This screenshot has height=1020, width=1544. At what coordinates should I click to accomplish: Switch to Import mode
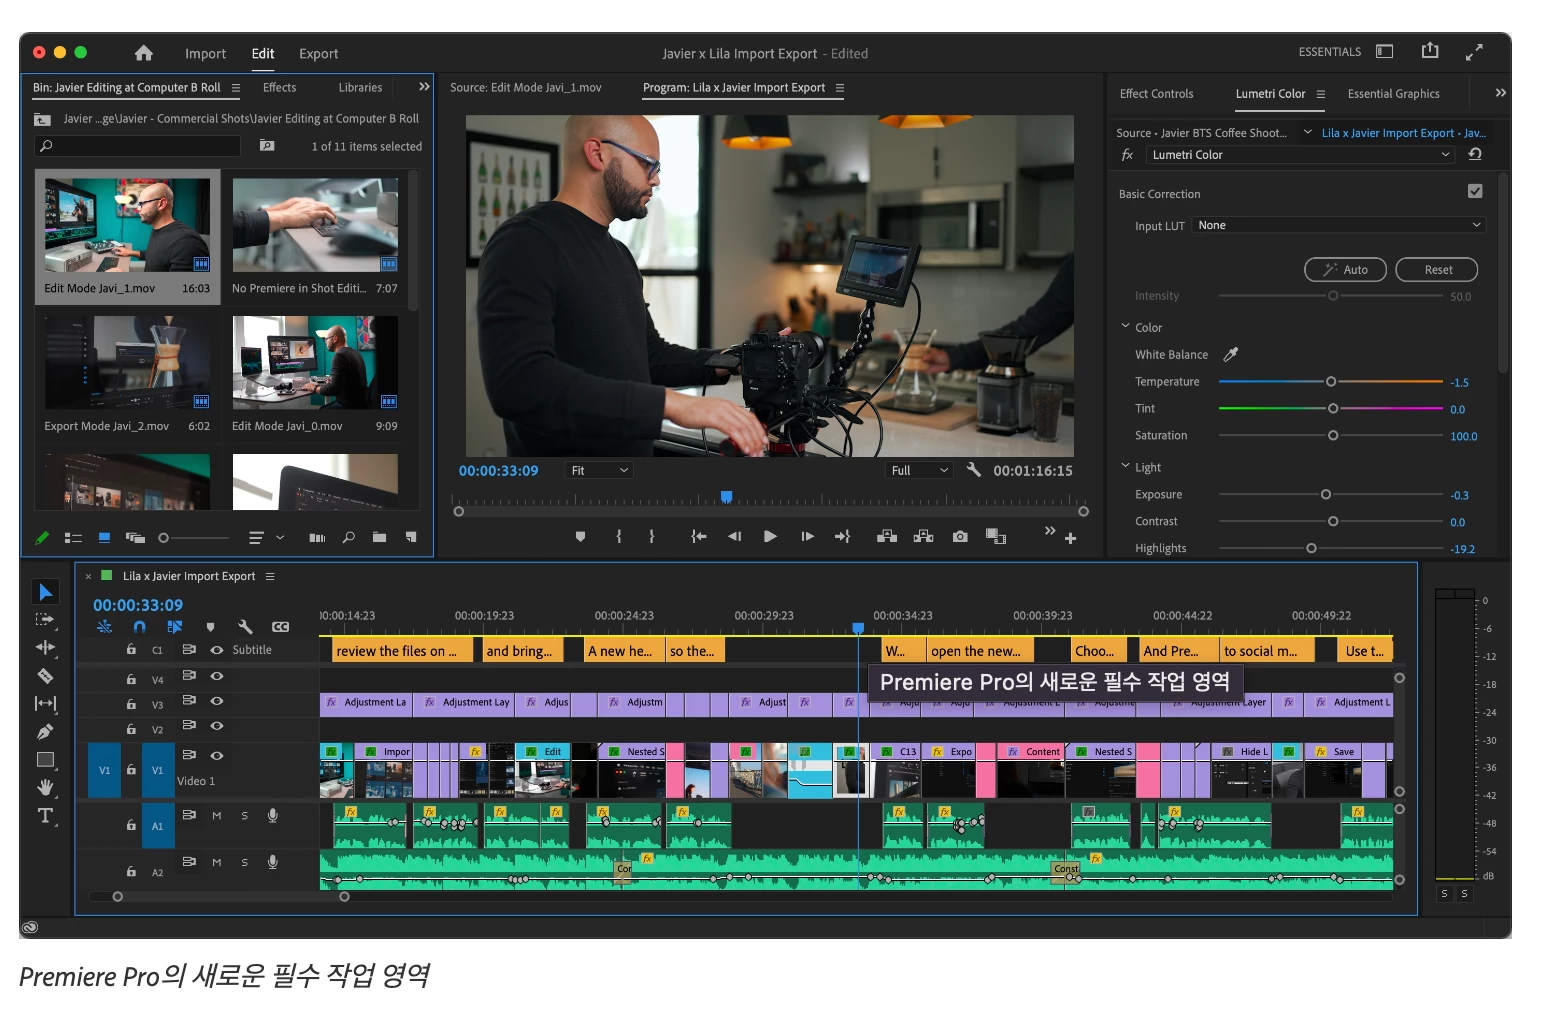point(205,54)
